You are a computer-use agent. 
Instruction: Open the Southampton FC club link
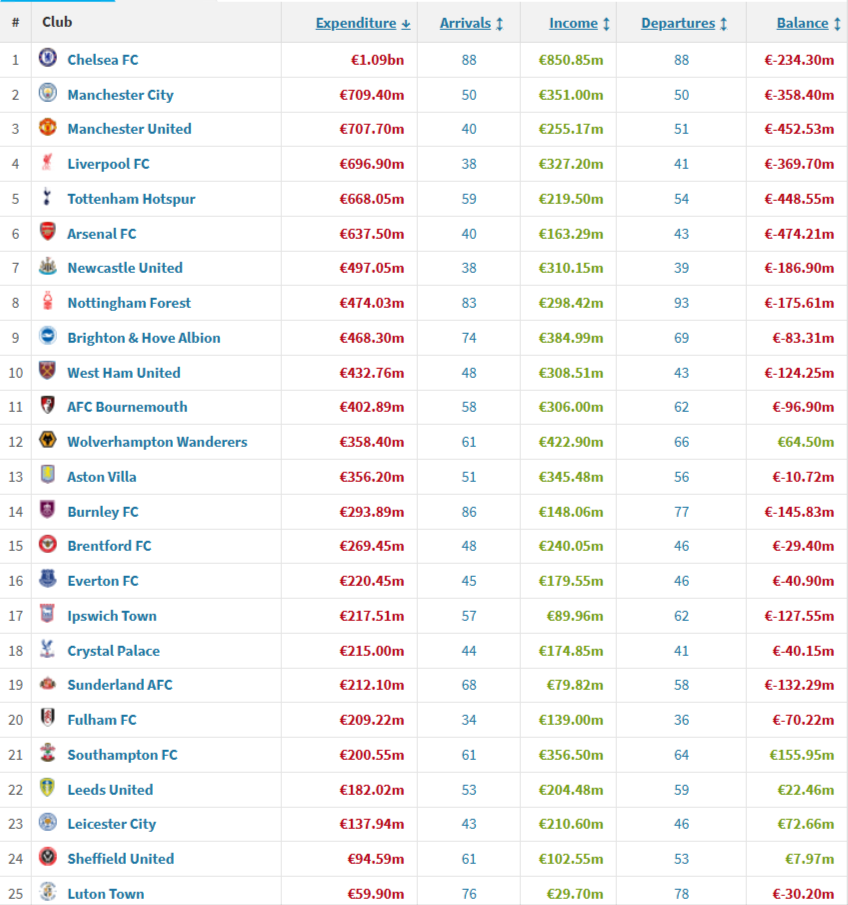pyautogui.click(x=122, y=755)
